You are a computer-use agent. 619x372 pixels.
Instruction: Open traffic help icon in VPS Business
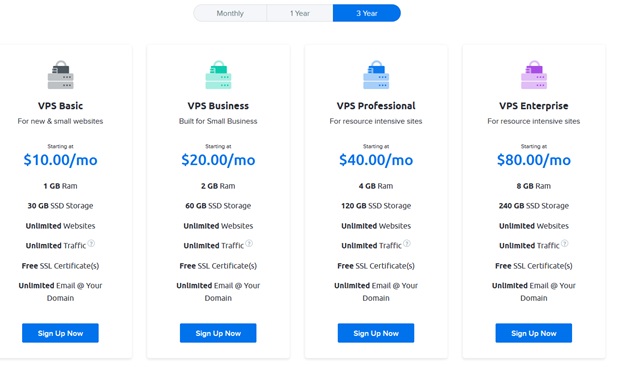coord(249,243)
